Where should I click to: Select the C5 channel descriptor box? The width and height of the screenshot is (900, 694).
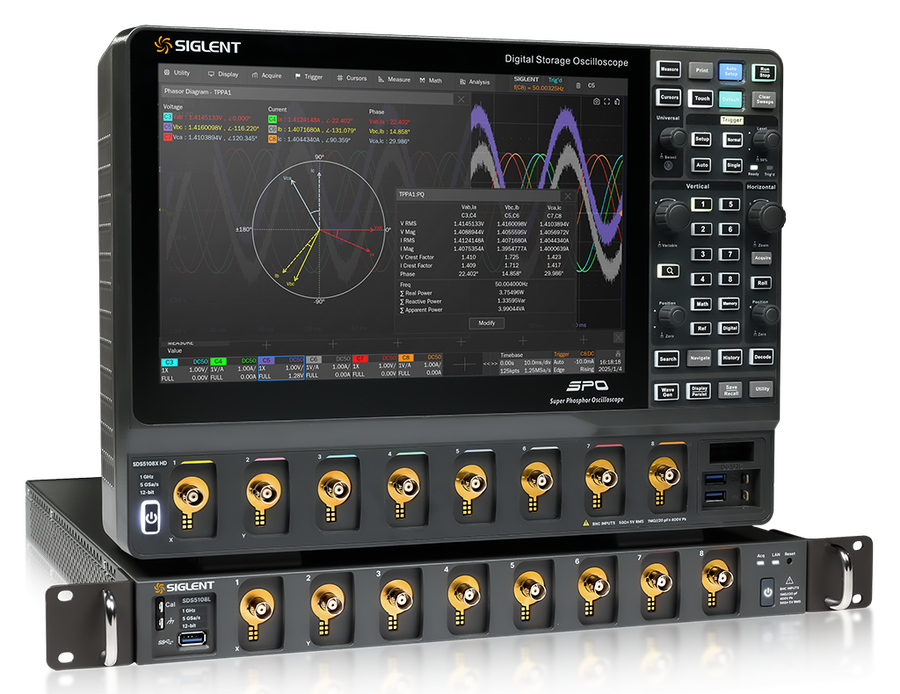tap(281, 369)
